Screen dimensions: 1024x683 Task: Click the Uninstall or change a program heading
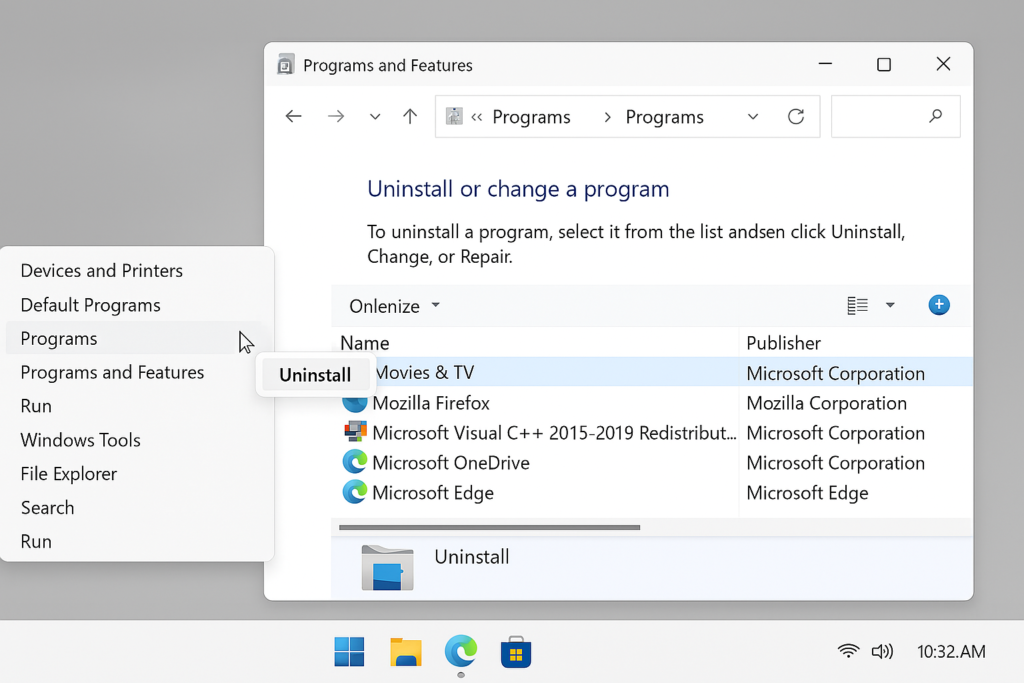click(518, 189)
